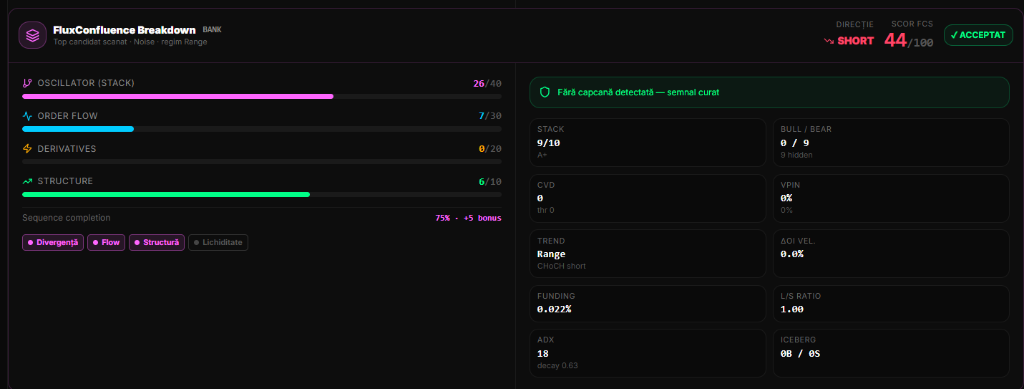1024x389 pixels.
Task: Open the ΔOI VEL. metric card
Action: tap(891, 253)
